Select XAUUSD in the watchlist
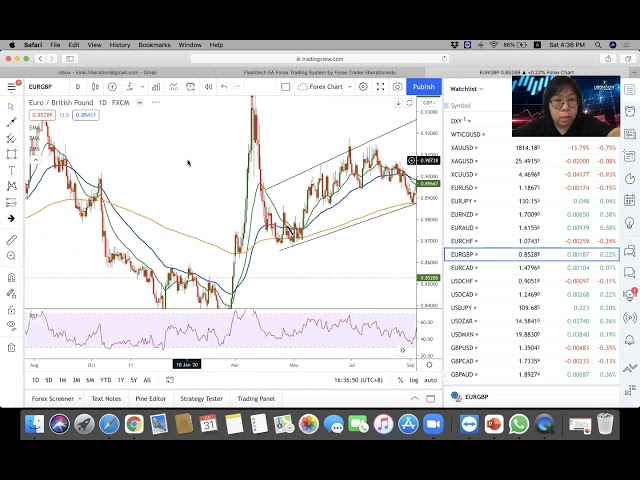 point(464,148)
